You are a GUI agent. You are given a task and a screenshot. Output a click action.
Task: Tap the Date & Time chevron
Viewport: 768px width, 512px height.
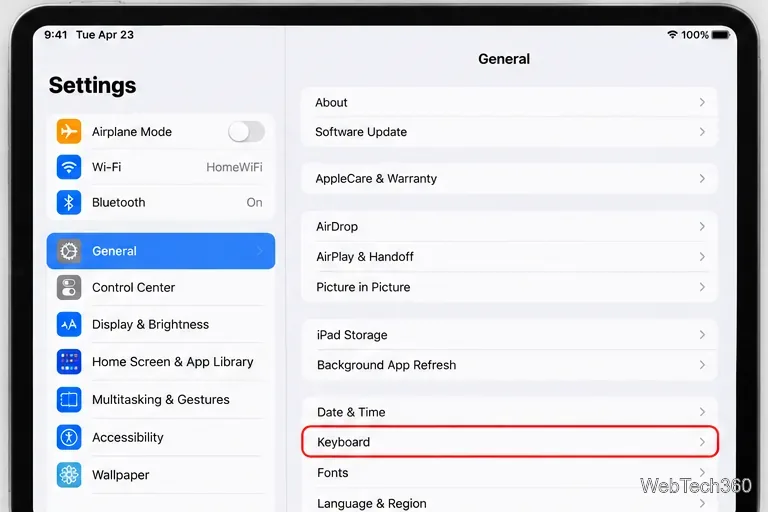702,412
